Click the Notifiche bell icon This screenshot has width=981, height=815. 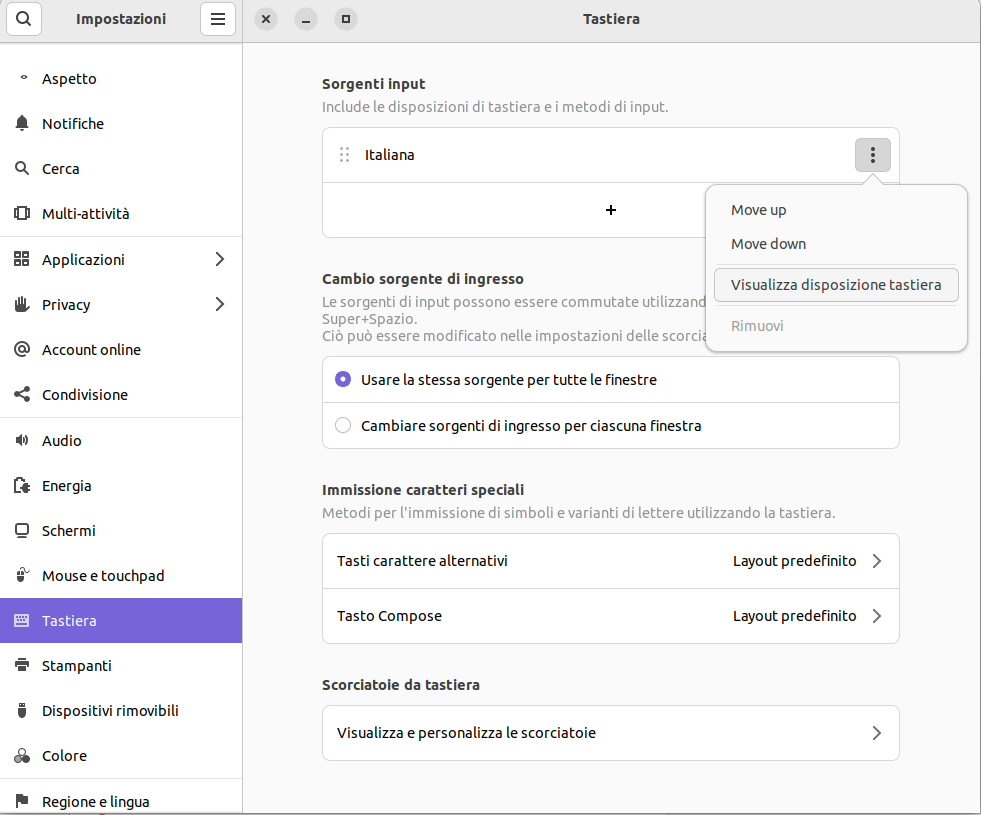coord(22,123)
